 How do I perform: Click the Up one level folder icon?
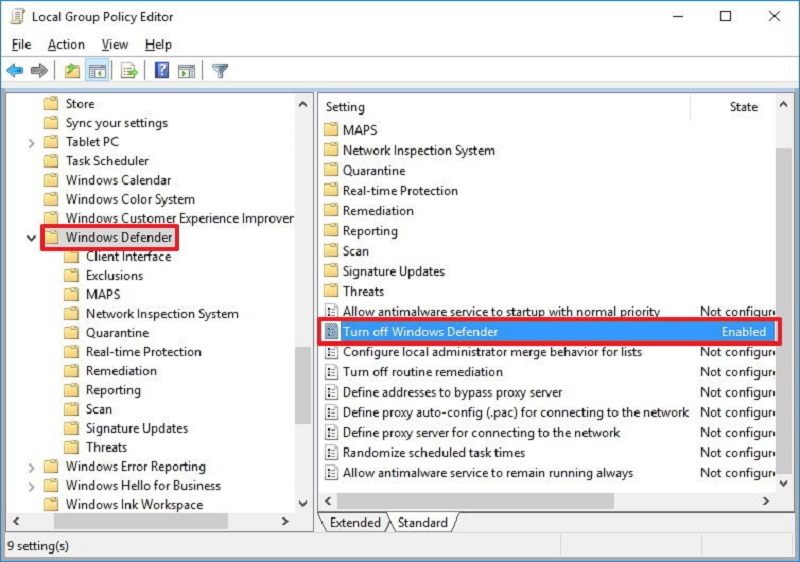[x=72, y=70]
